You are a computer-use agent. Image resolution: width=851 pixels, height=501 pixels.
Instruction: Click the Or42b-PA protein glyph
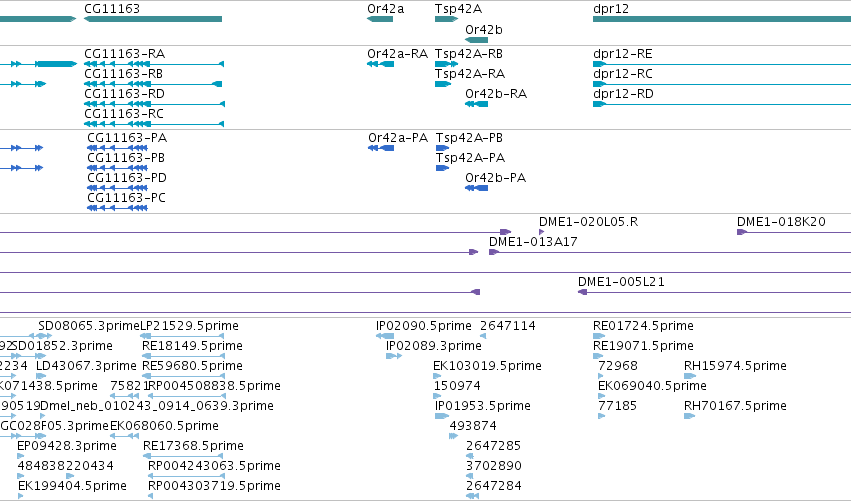(x=477, y=188)
